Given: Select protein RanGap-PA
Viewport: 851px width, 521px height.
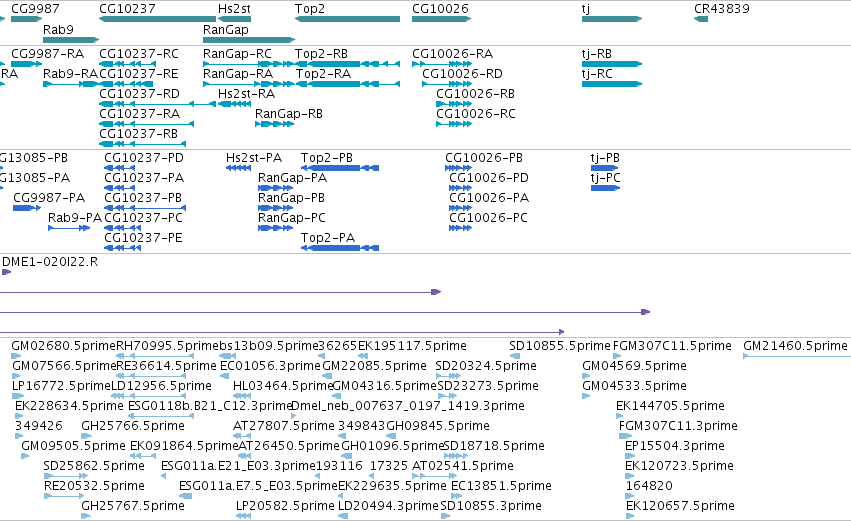Looking at the screenshot, I should pyautogui.click(x=276, y=188).
